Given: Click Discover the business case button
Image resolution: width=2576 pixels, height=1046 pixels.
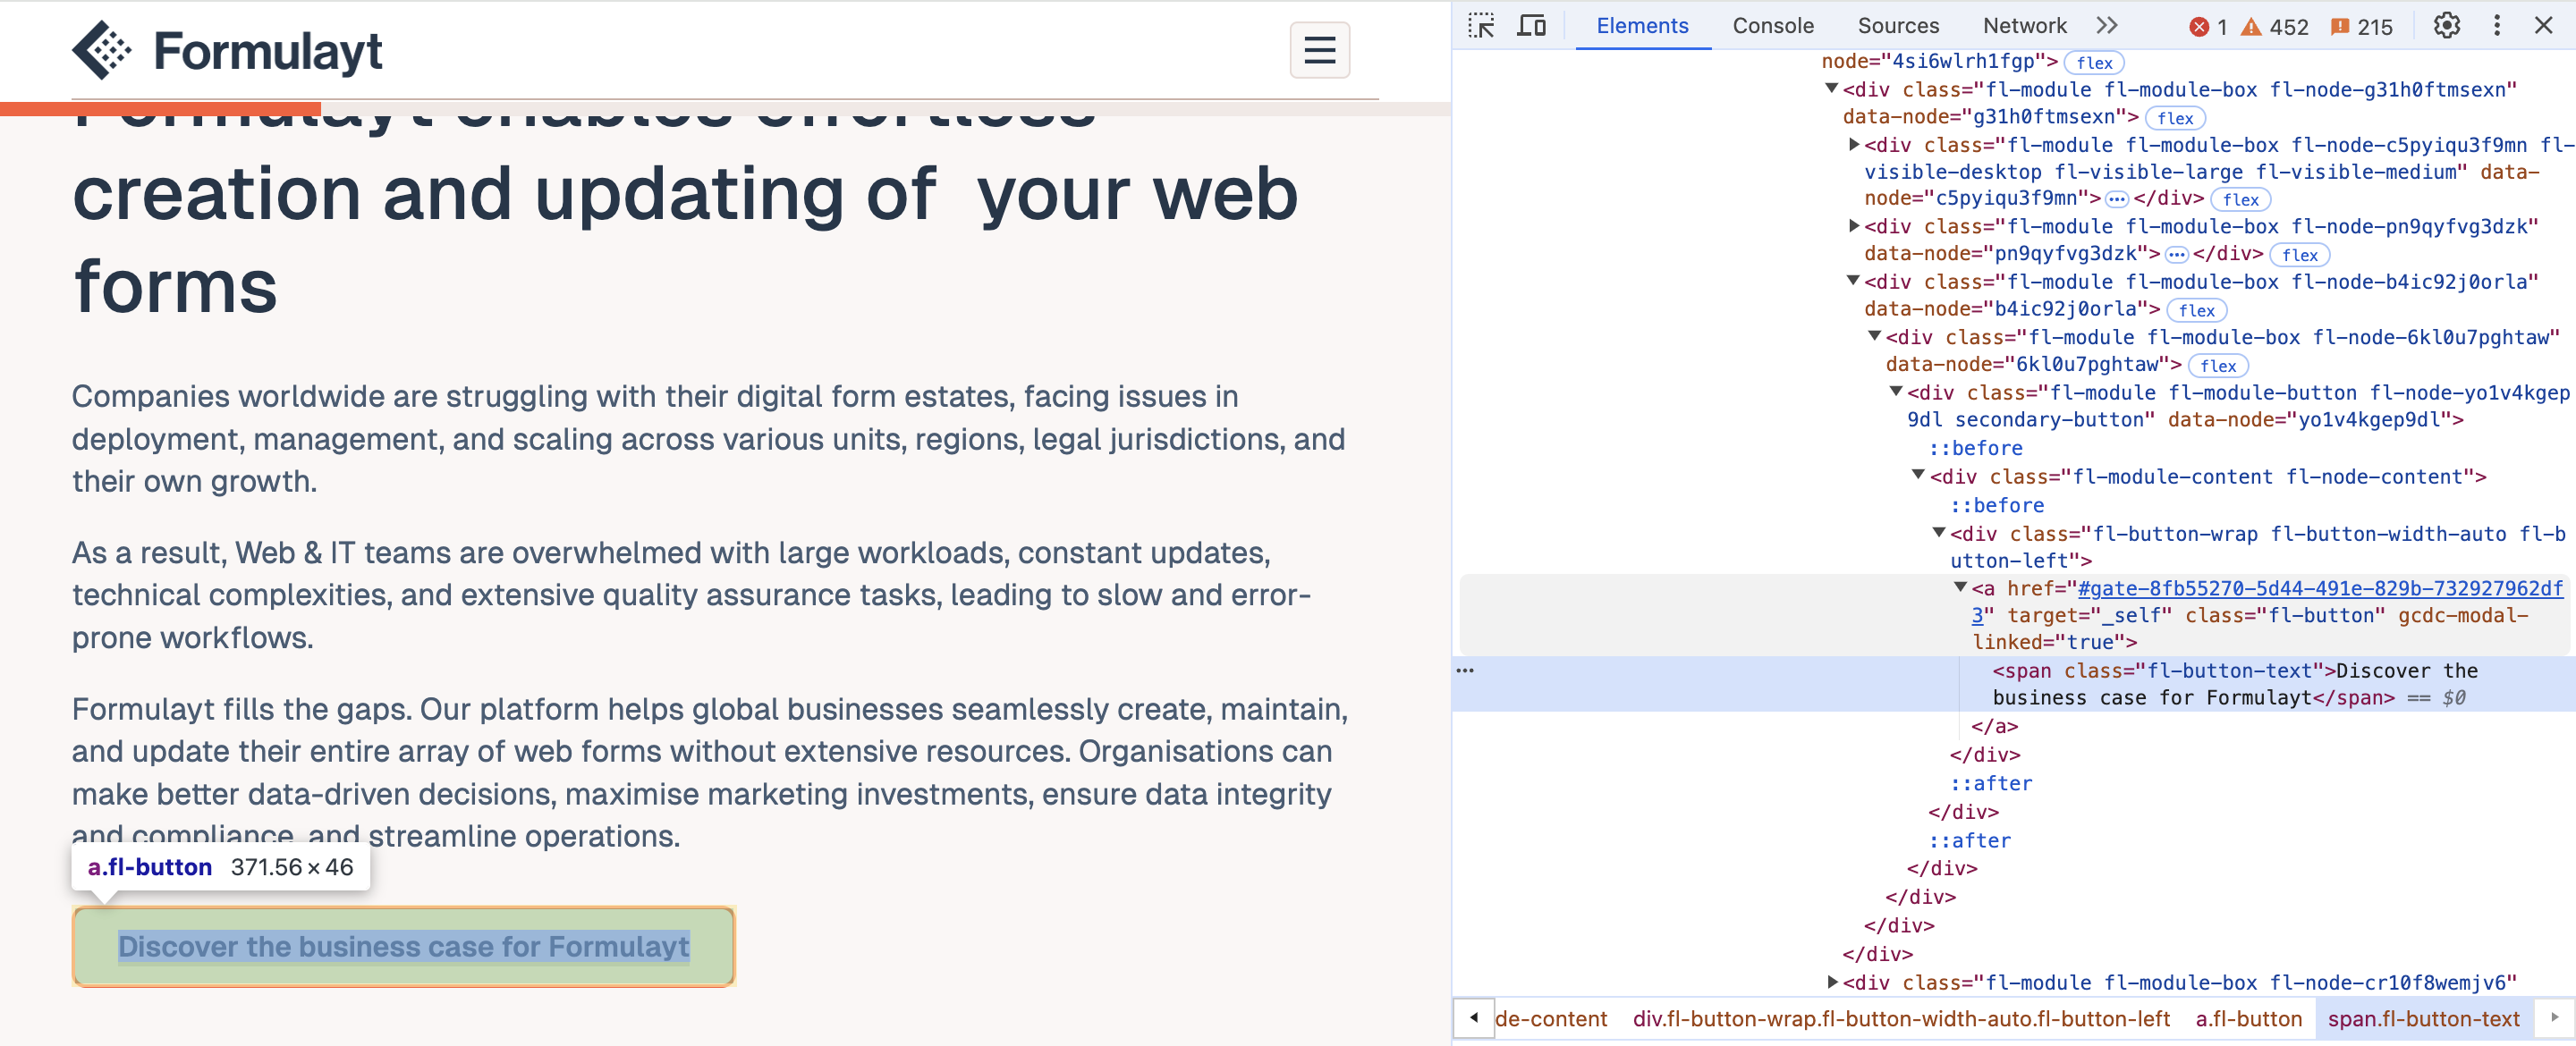Looking at the screenshot, I should click(x=403, y=946).
